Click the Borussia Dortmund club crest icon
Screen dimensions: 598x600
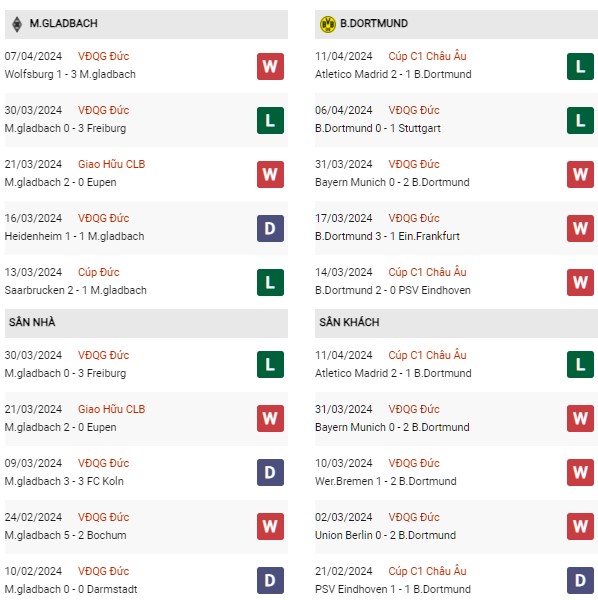coord(328,24)
